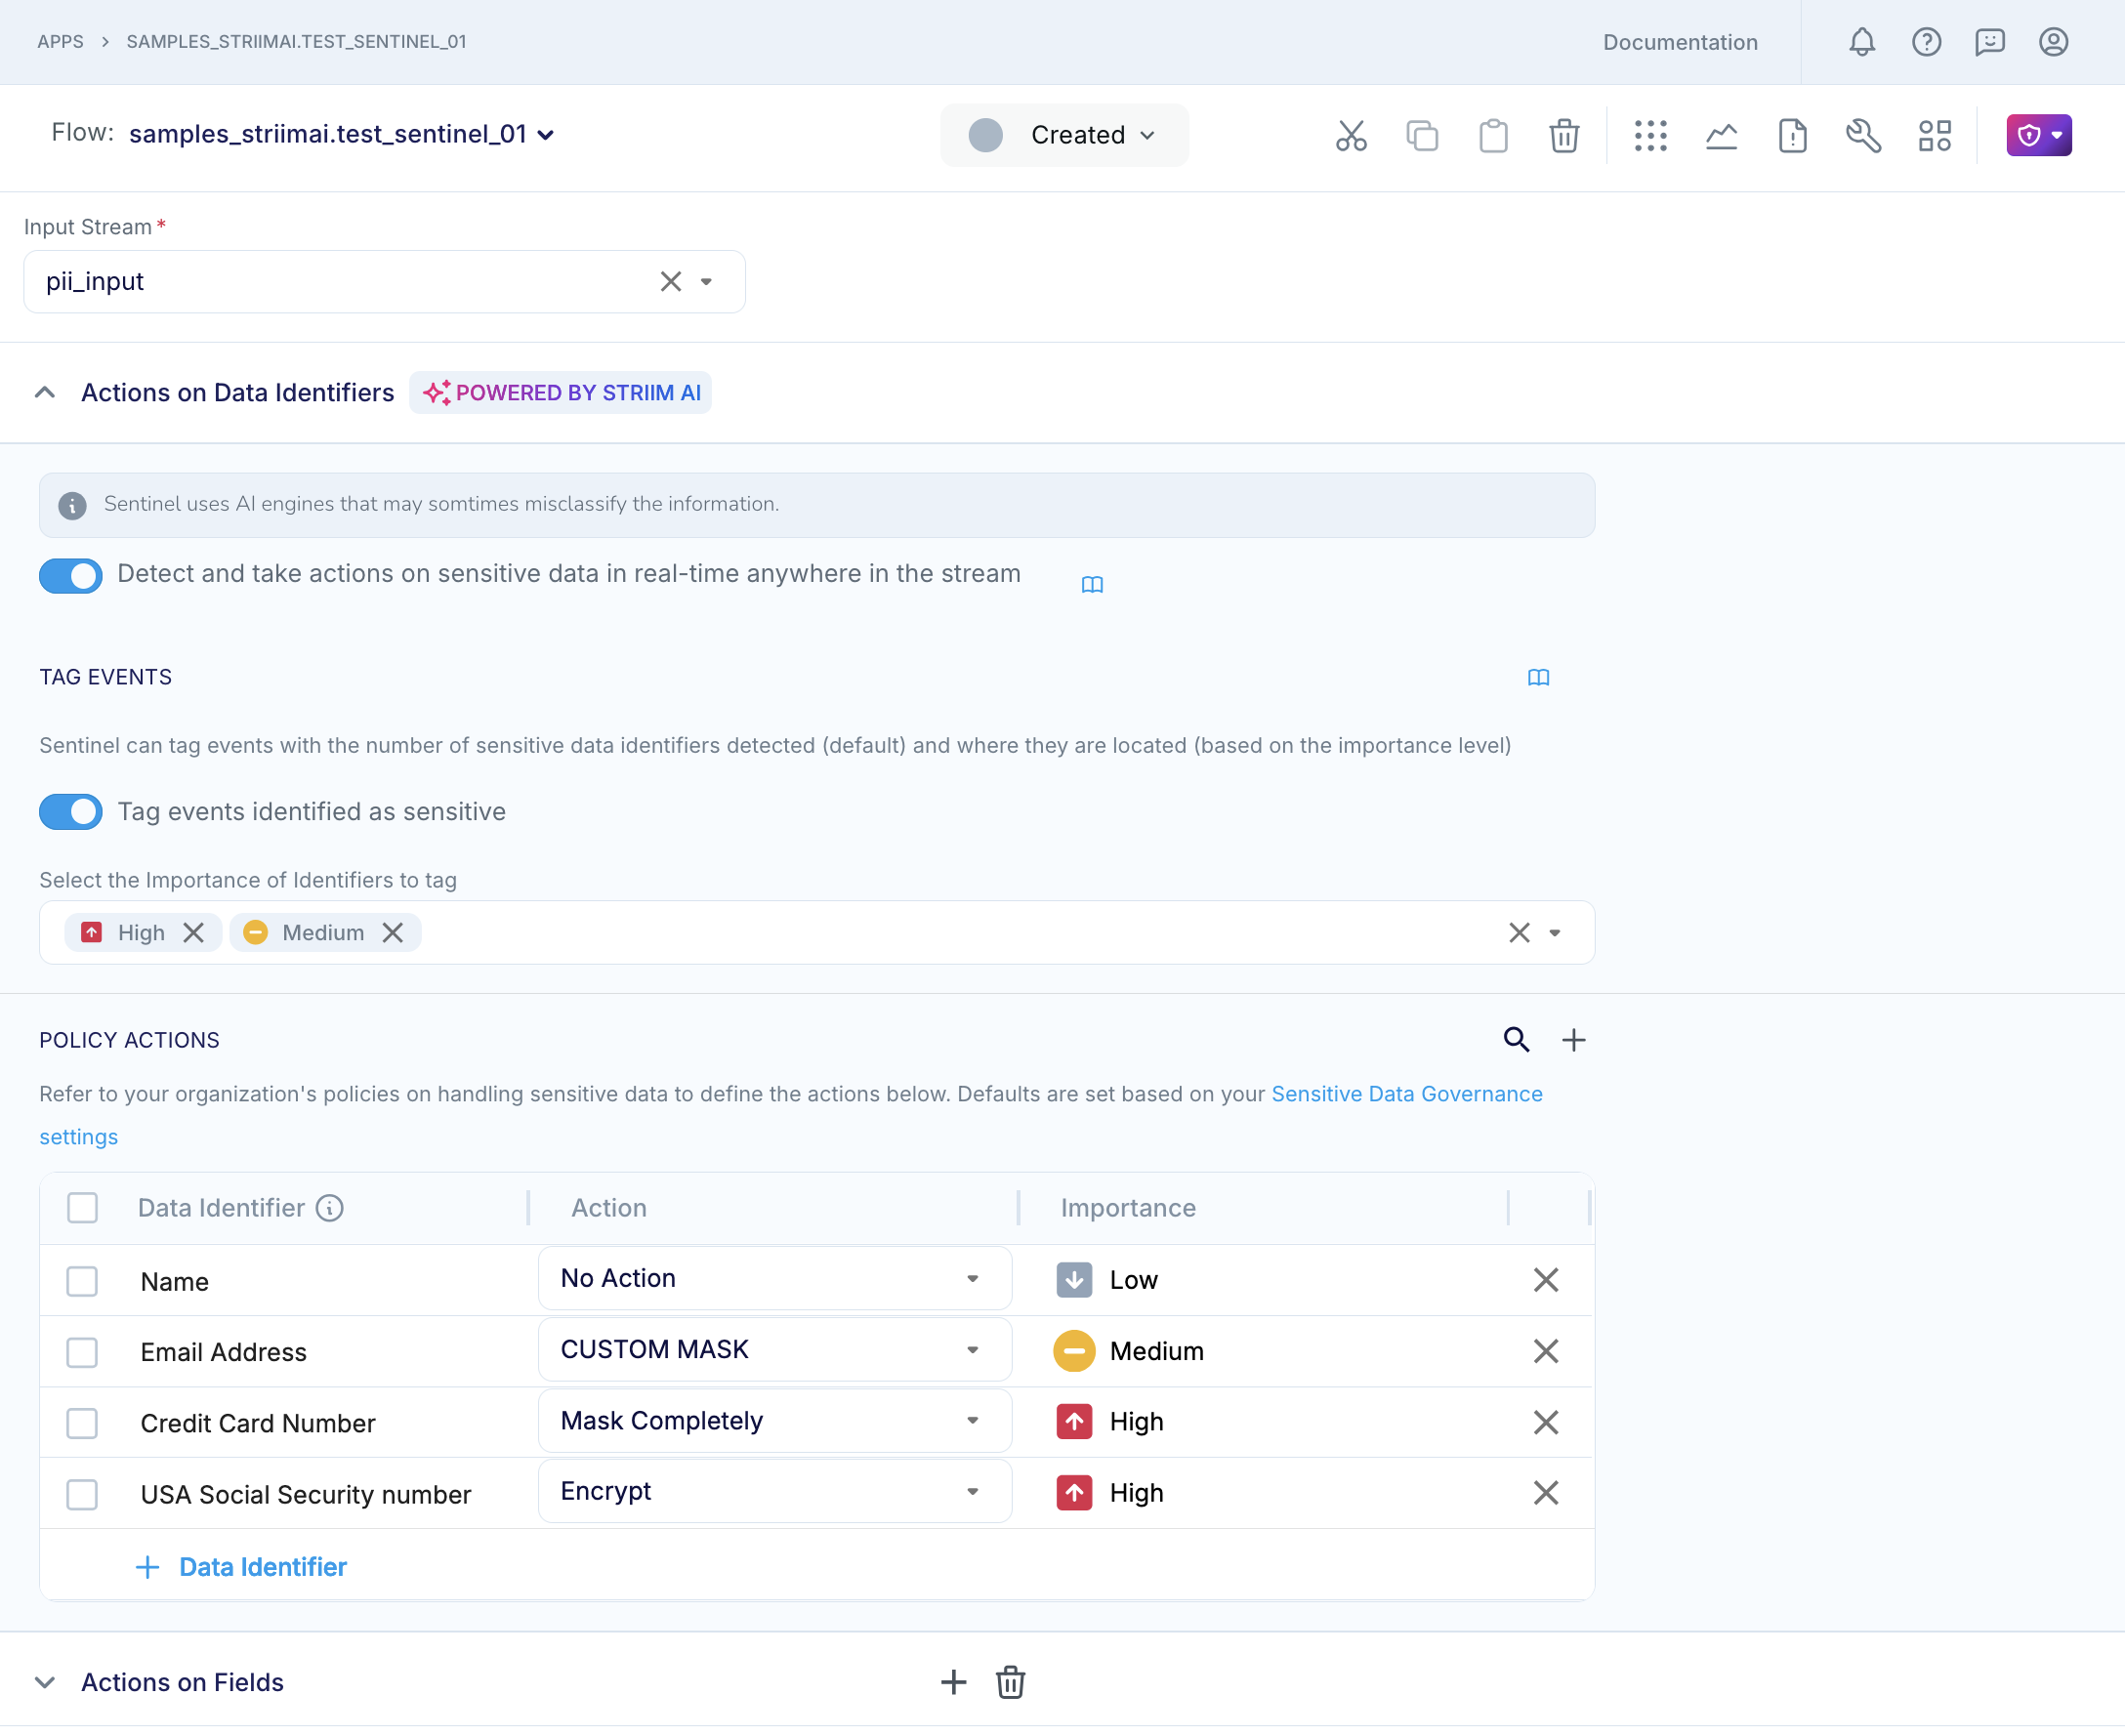
Task: Navigate to APPS in the breadcrumb
Action: tap(60, 42)
